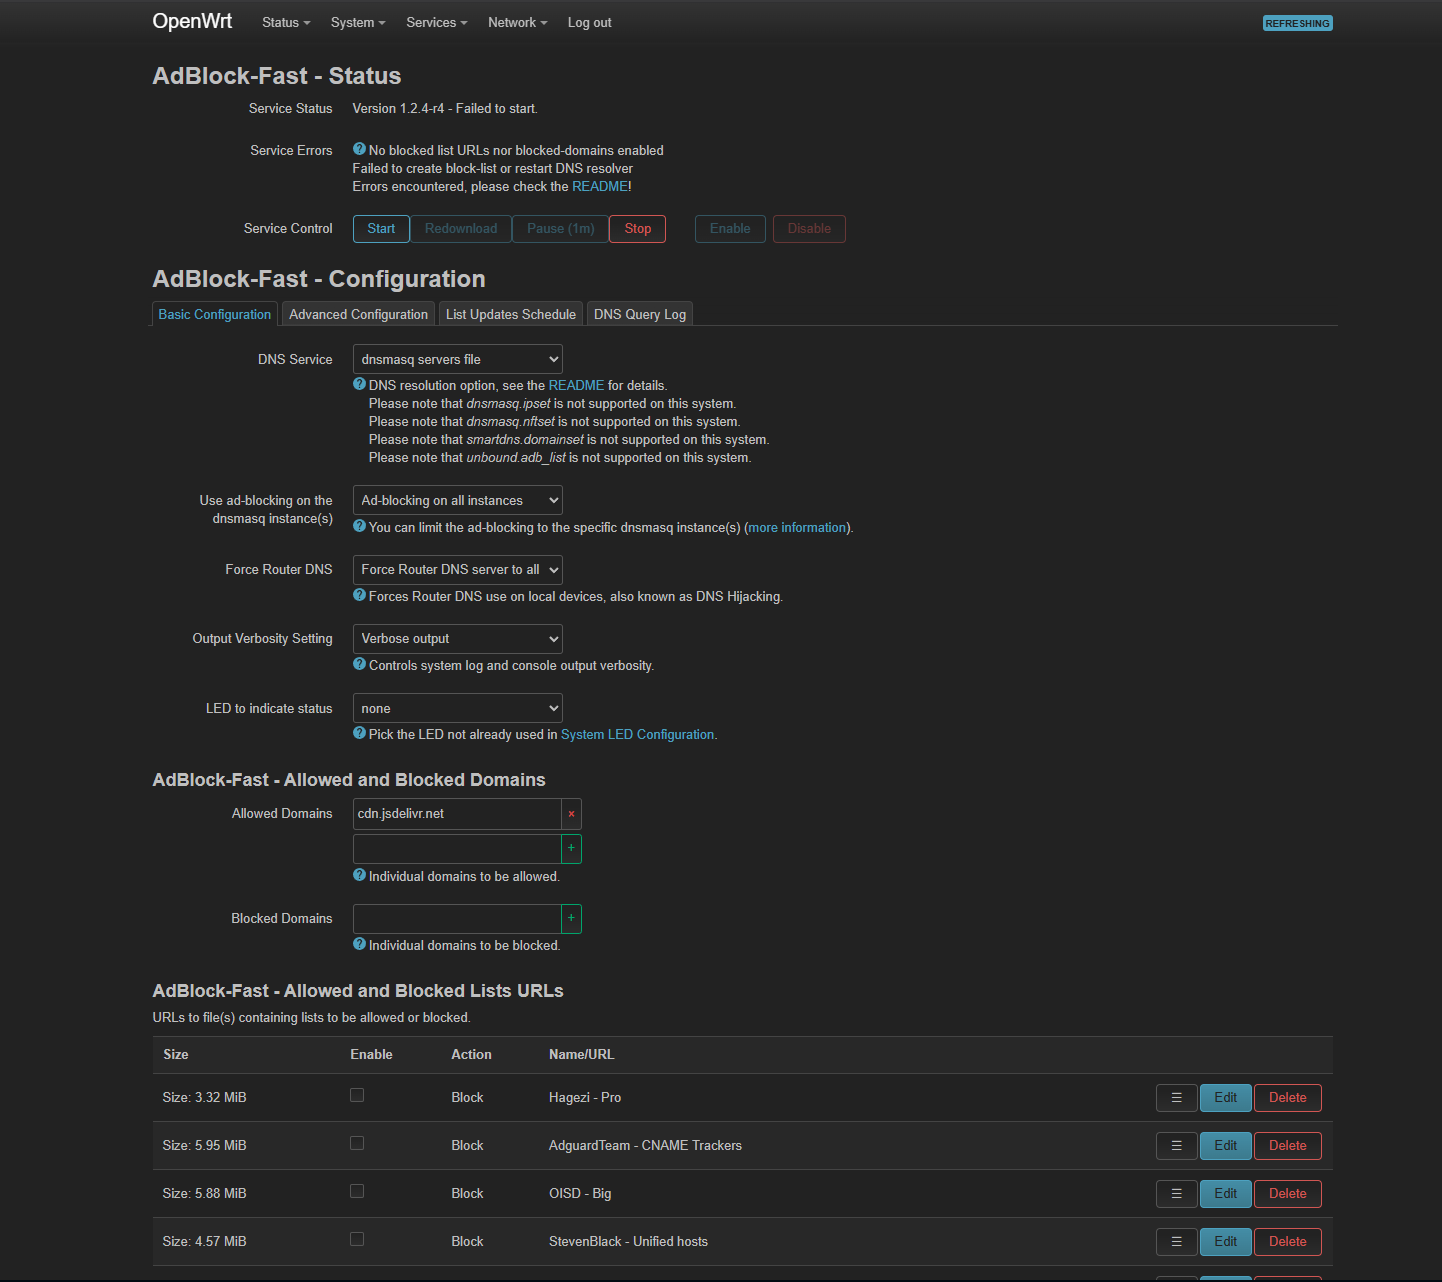
Task: Click Log out in the top navigation
Action: pos(590,23)
